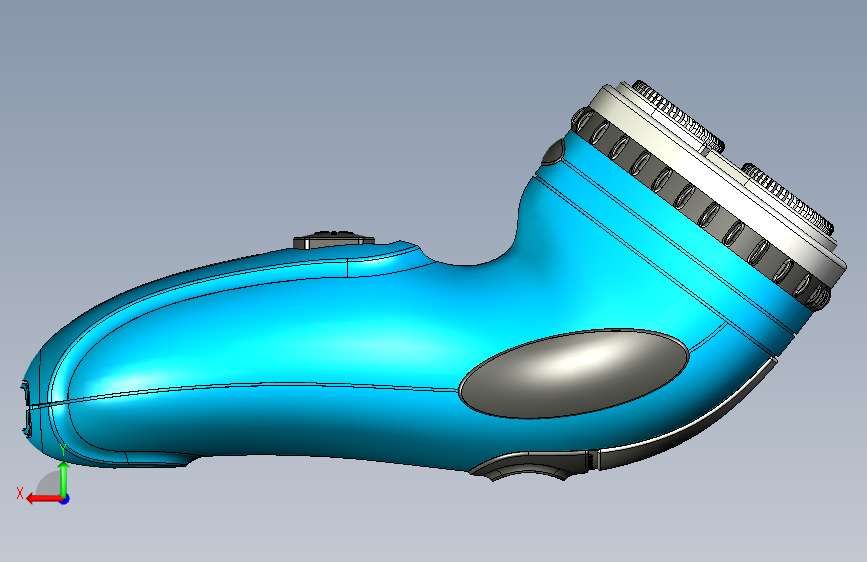This screenshot has height=562, width=867.
Task: Click the blue Z axis dot on triad
Action: coord(65,499)
